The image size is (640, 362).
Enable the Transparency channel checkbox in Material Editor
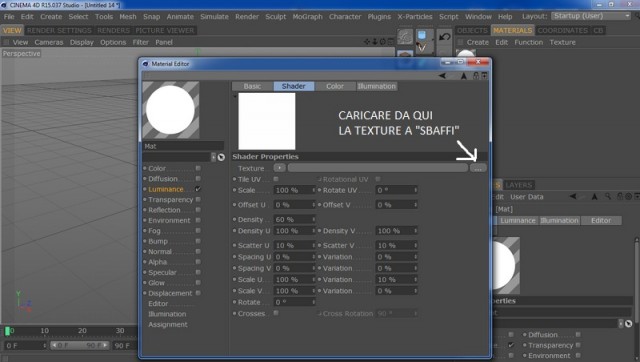point(198,199)
